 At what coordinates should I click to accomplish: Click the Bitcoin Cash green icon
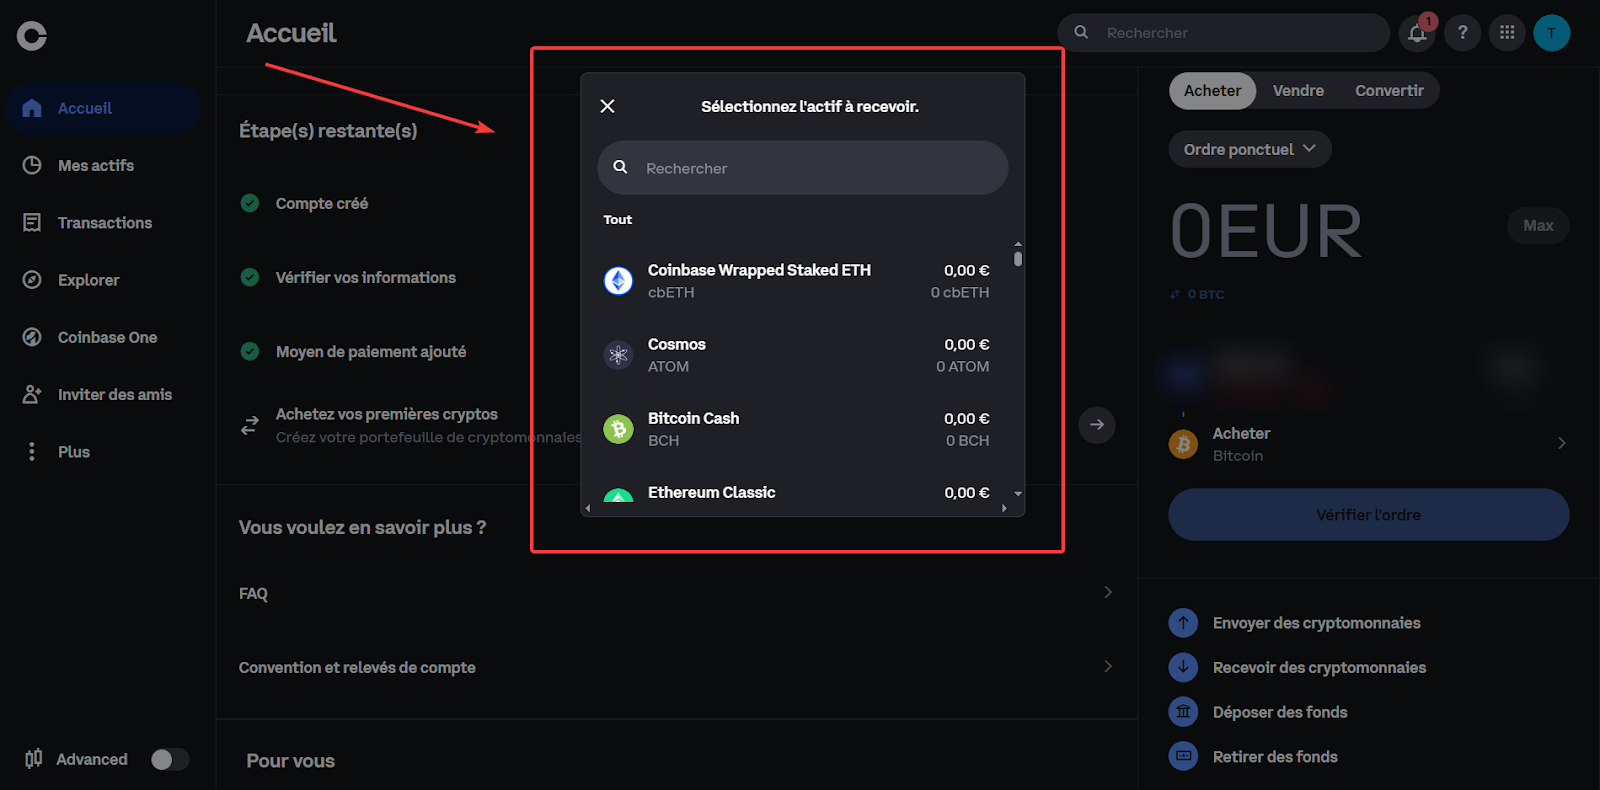(x=618, y=429)
